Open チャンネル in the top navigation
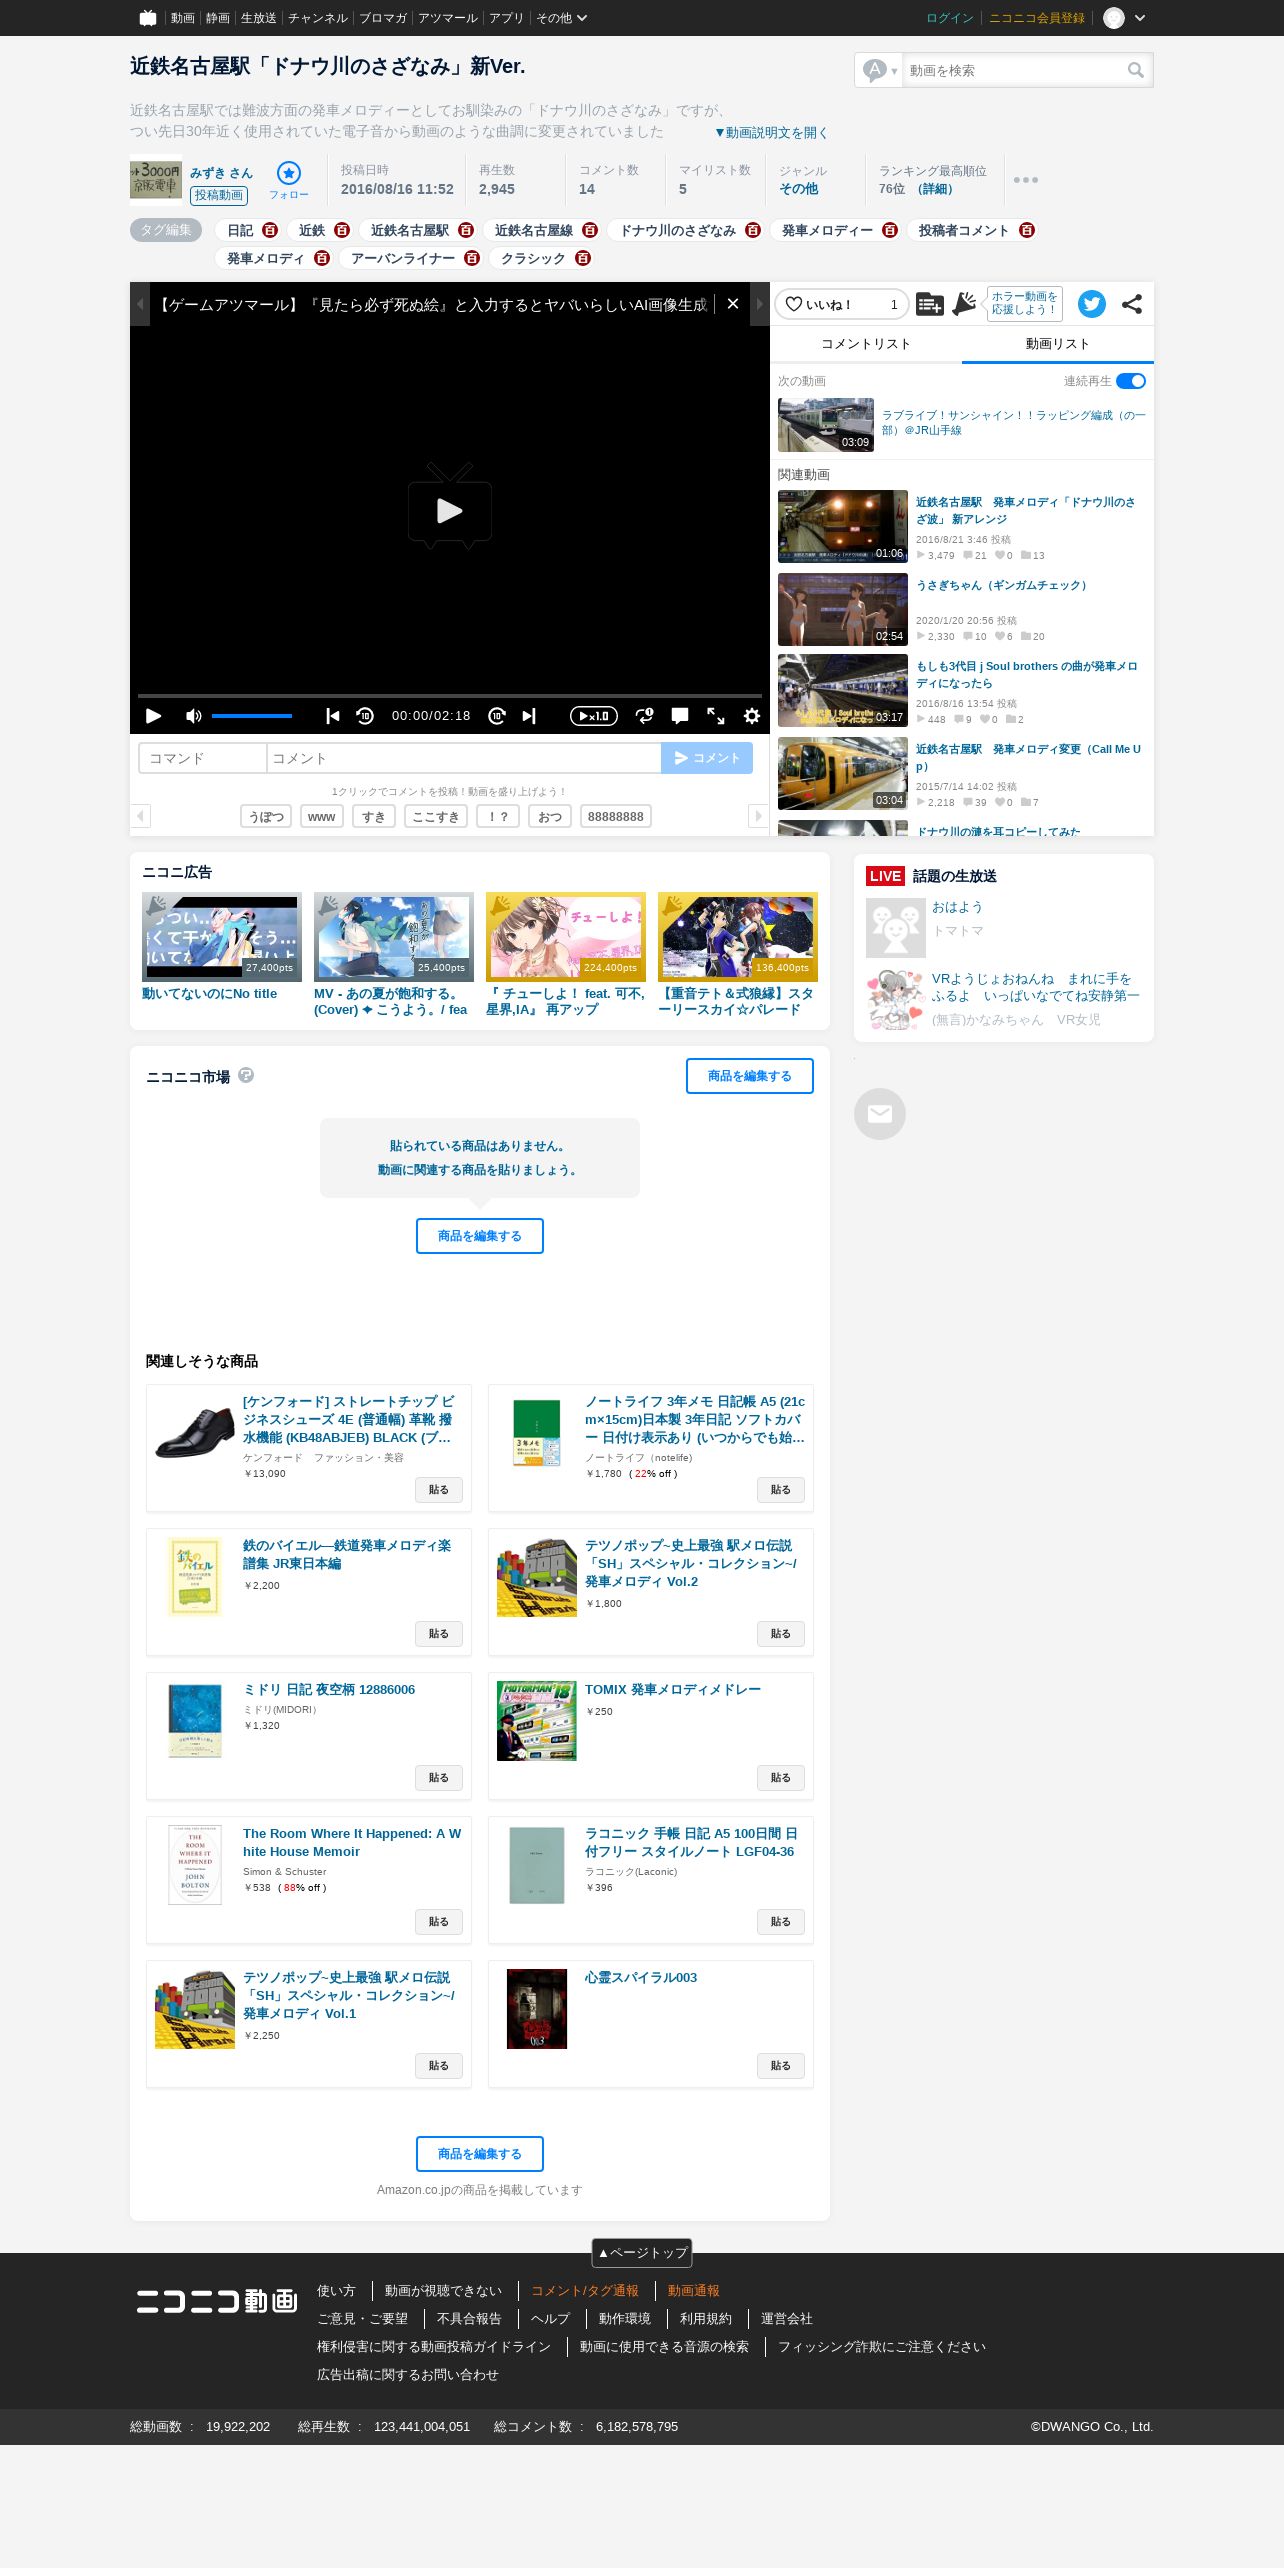 point(318,18)
